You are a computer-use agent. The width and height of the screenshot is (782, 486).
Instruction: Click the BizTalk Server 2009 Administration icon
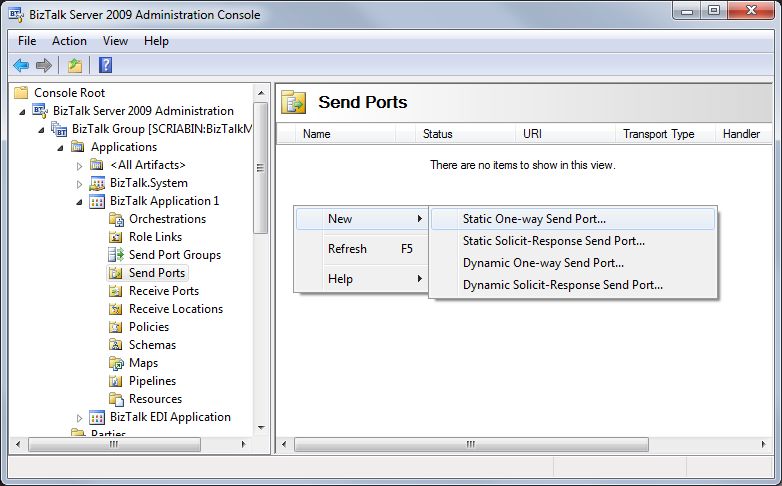coord(40,110)
